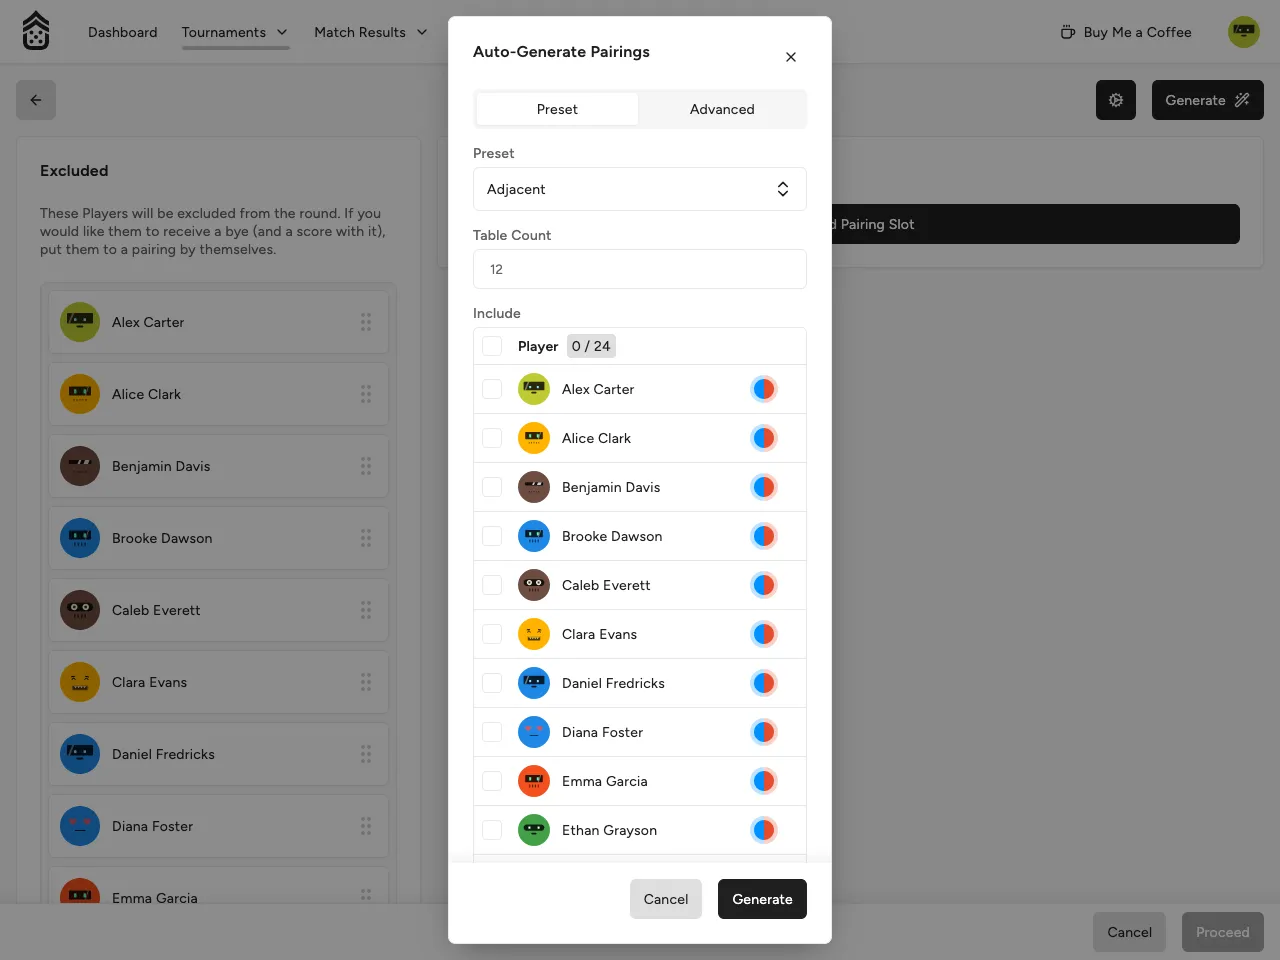Click Benjamin Davis's red-blue color indicator
Screen dimensions: 1280x960
tap(764, 487)
